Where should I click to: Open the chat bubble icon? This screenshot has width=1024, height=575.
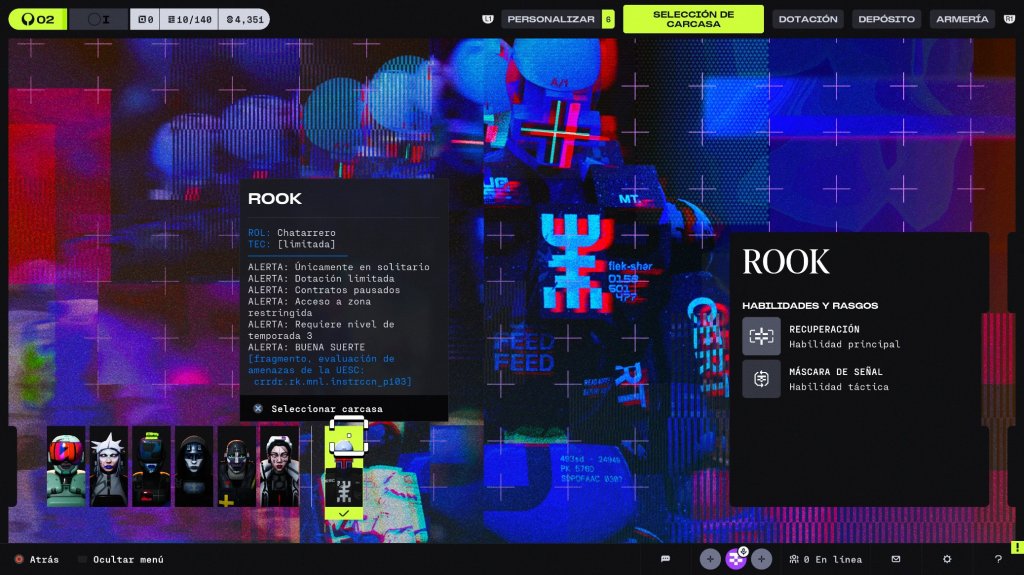(665, 559)
